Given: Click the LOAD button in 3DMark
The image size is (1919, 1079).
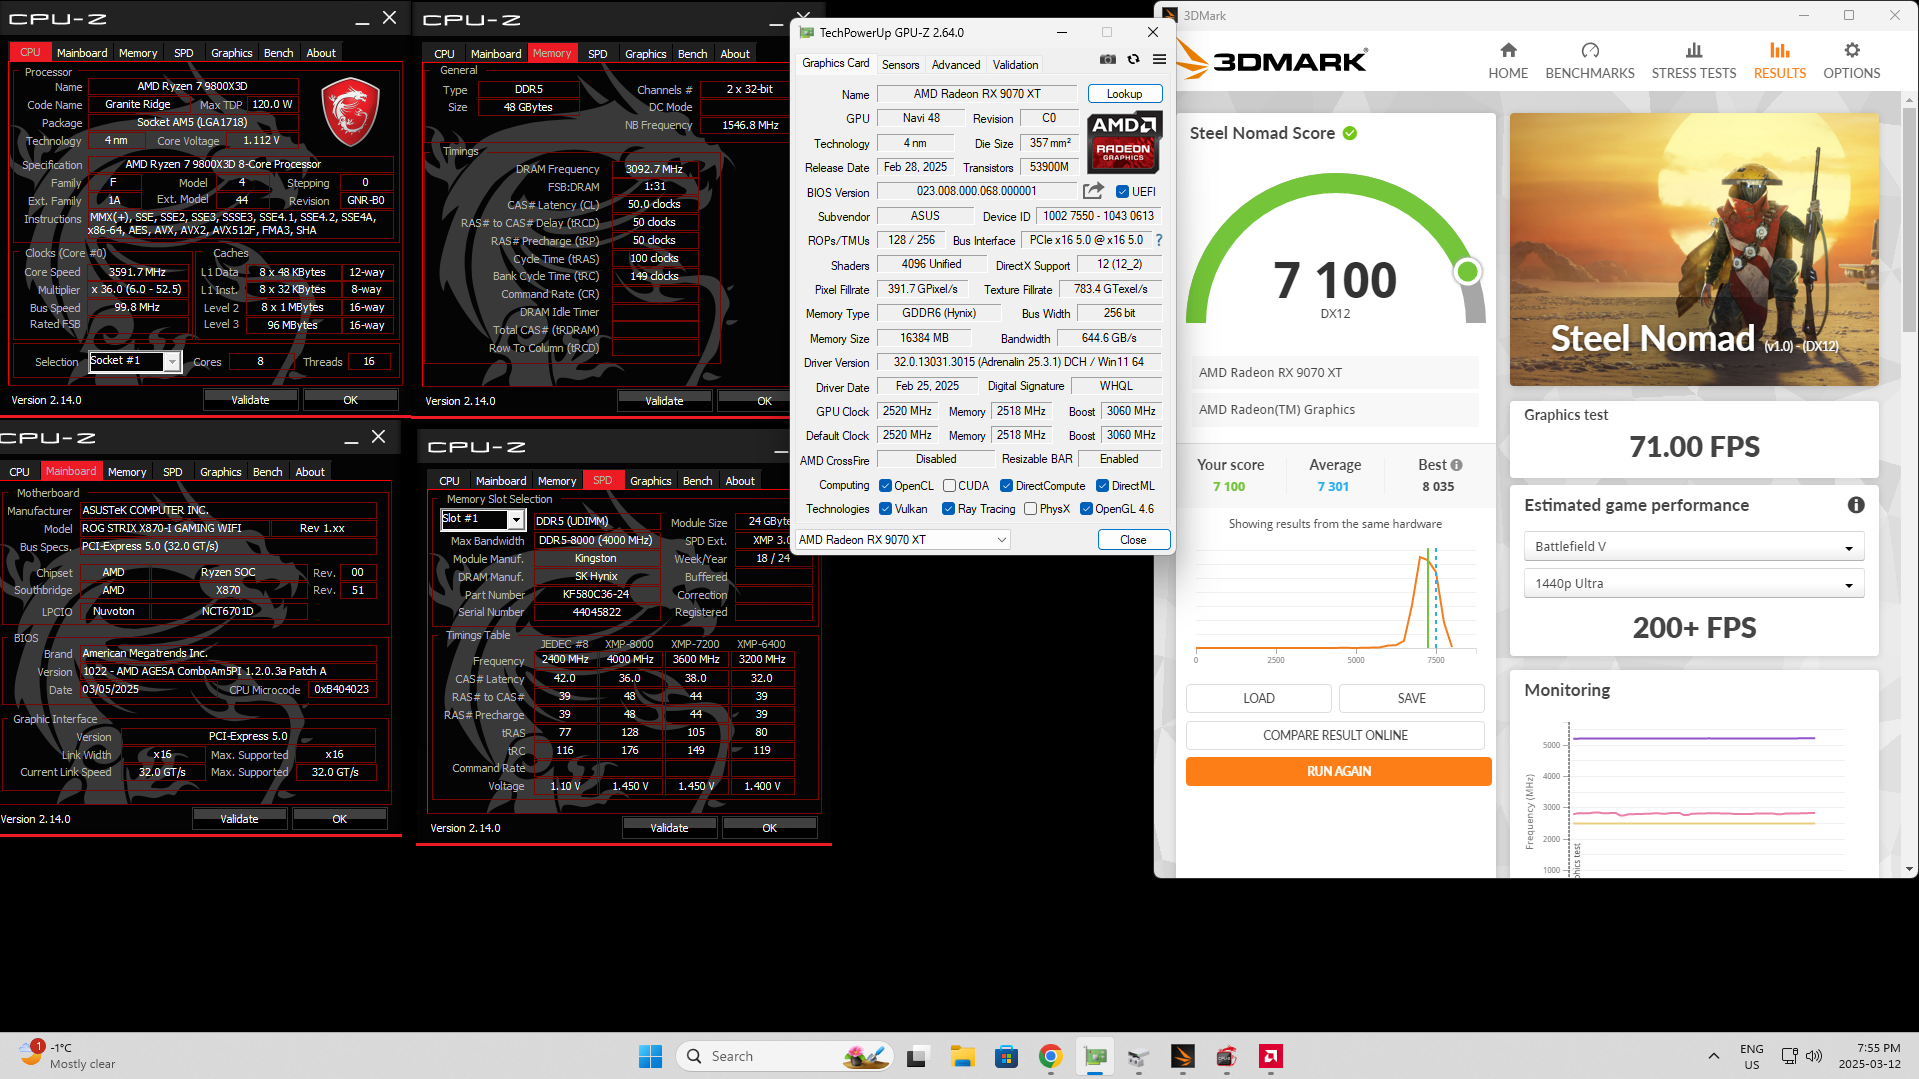Looking at the screenshot, I should (x=1258, y=698).
